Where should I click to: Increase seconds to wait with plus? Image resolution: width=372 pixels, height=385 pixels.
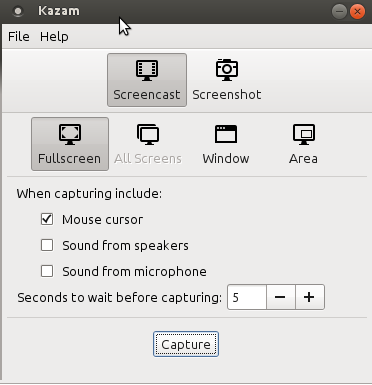[310, 297]
